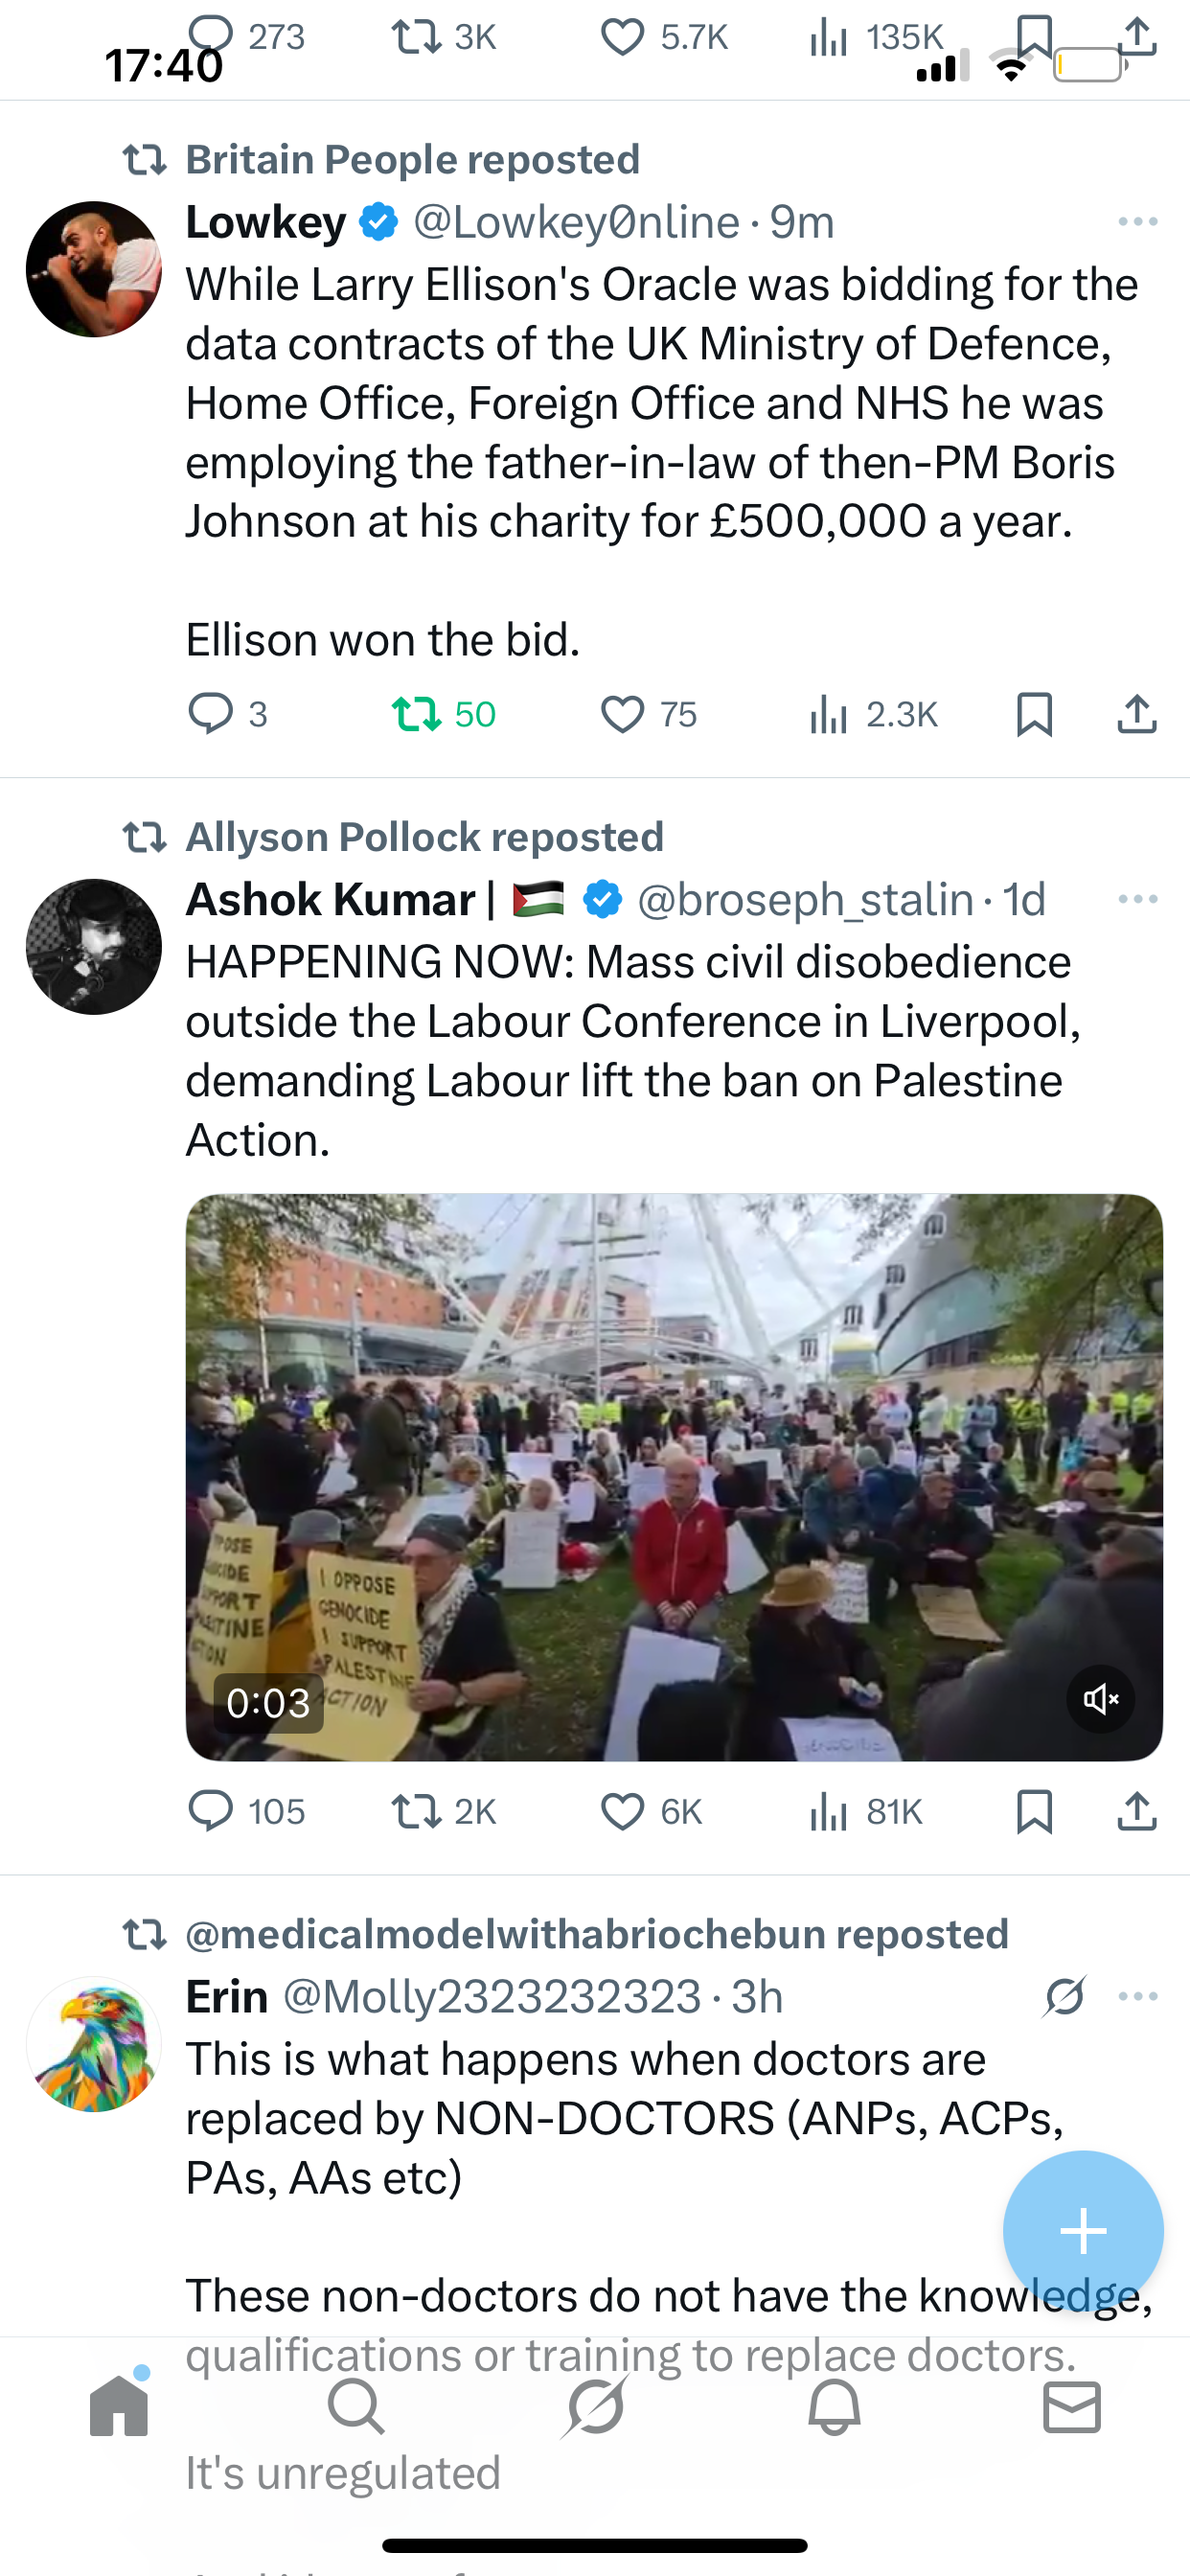Open more options for Ashok Kumar's tweet
This screenshot has height=2576, width=1190.
click(1138, 900)
